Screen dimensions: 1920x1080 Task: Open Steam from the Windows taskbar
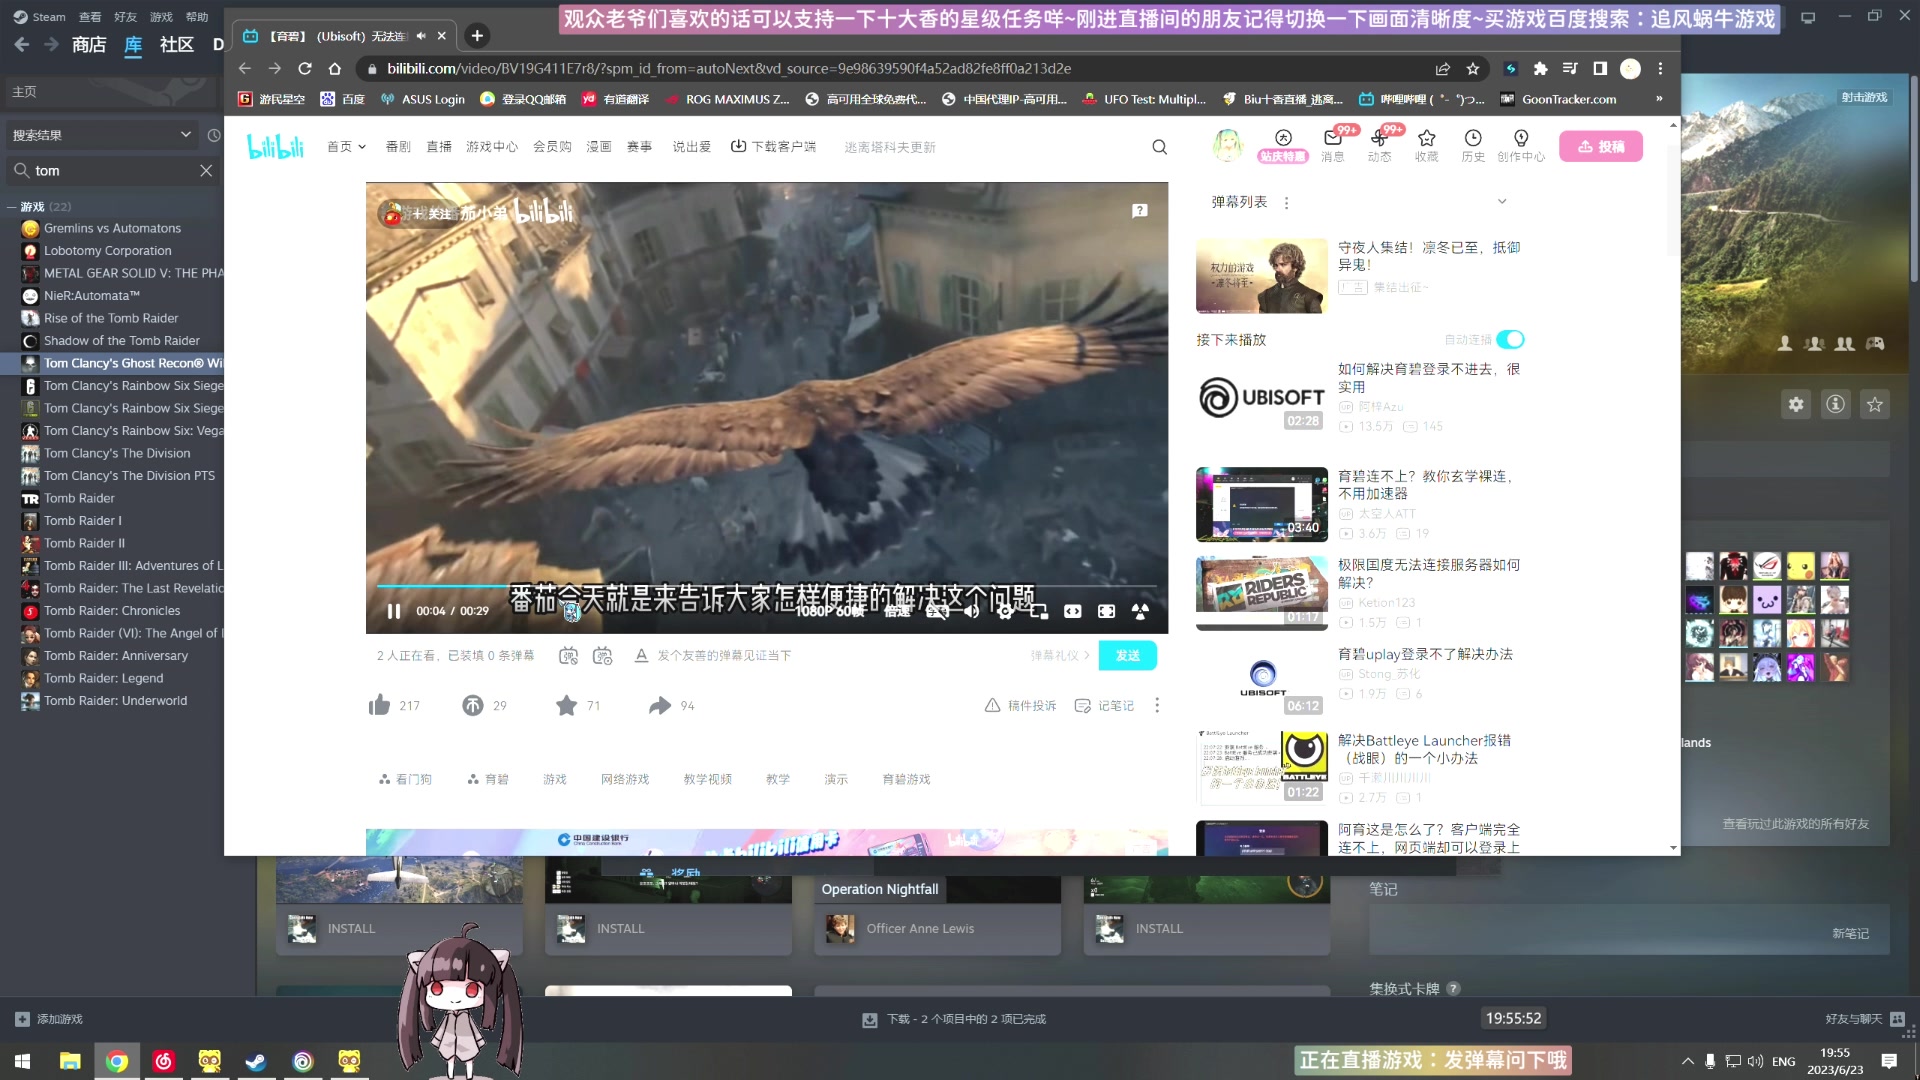click(256, 1061)
